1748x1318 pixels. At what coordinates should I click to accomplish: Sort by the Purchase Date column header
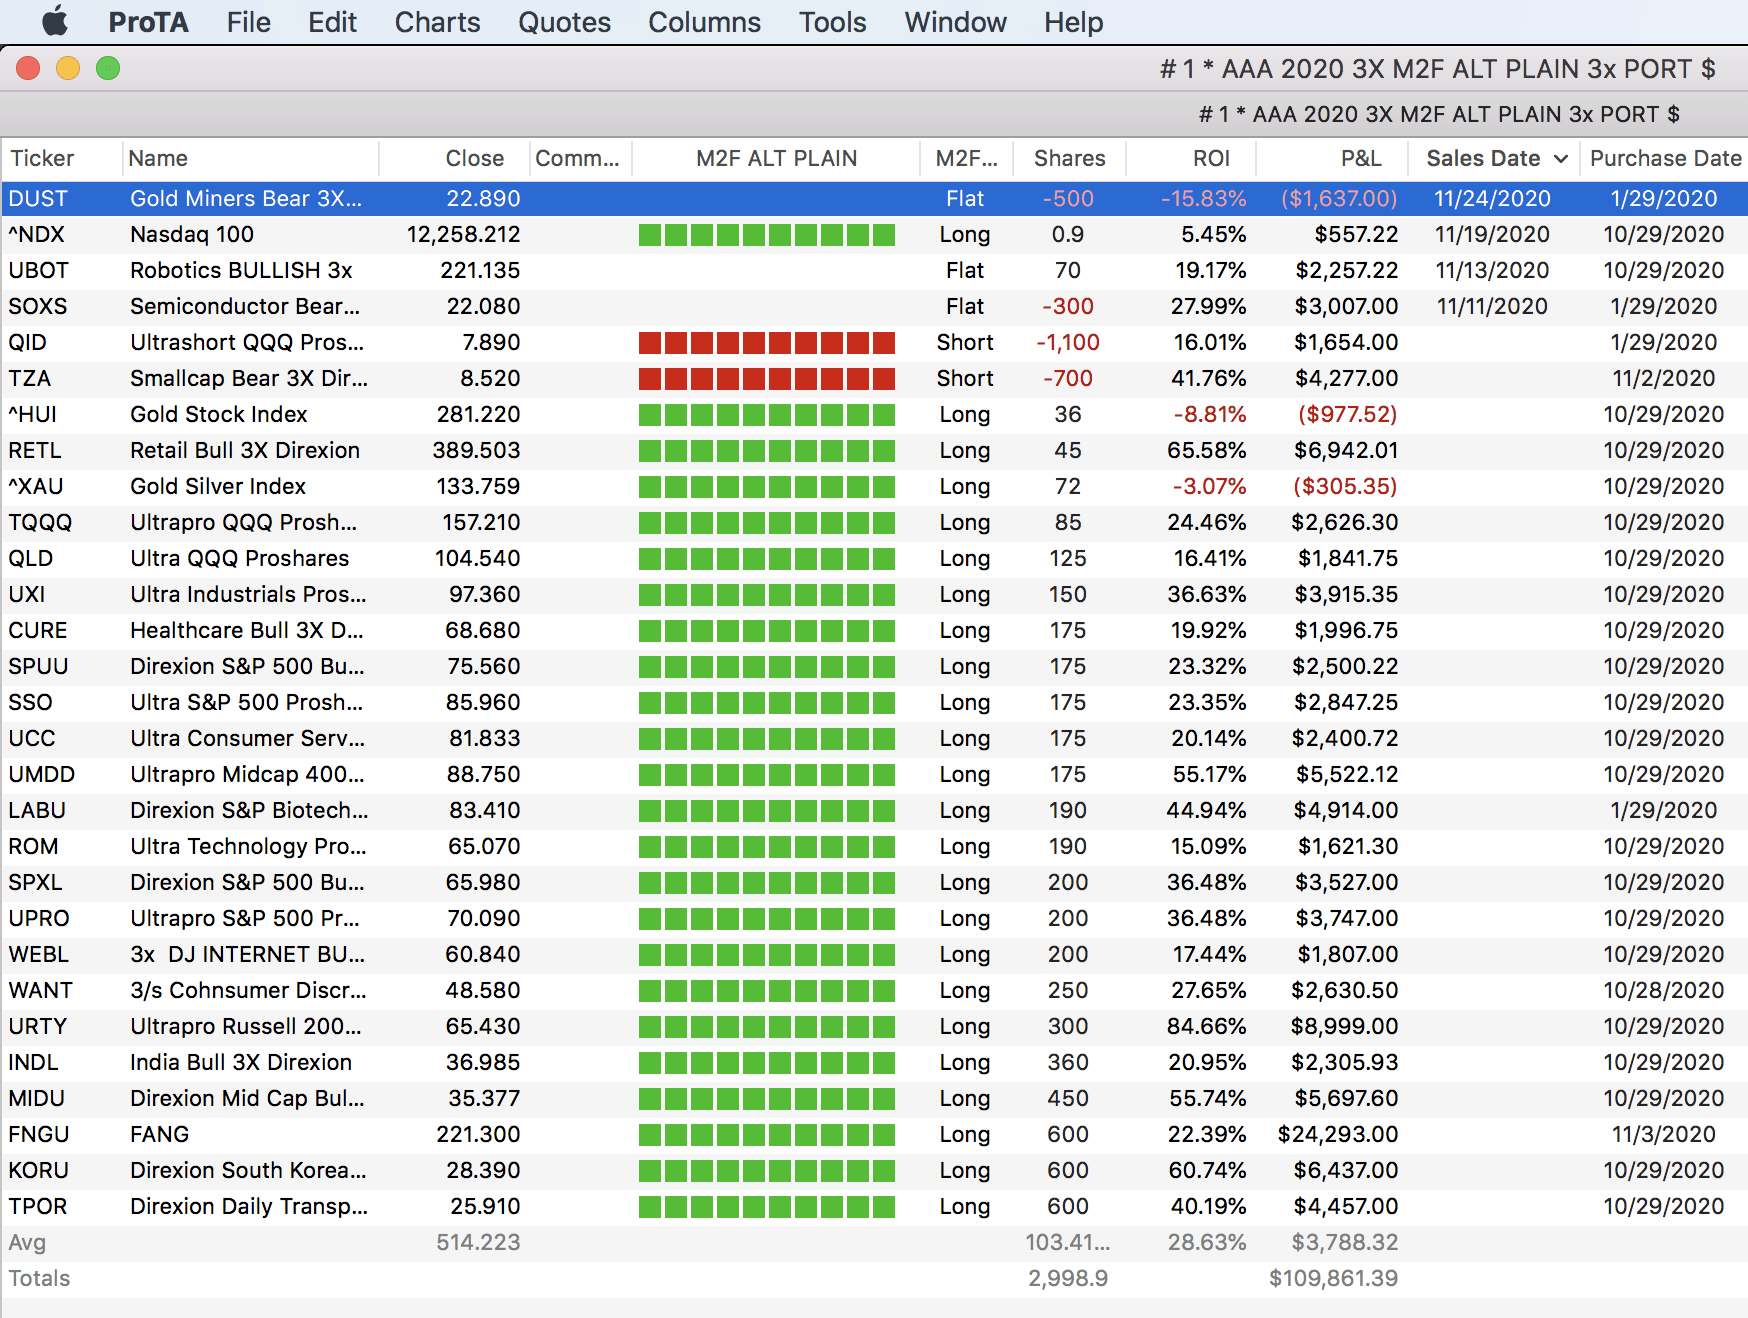(1665, 158)
